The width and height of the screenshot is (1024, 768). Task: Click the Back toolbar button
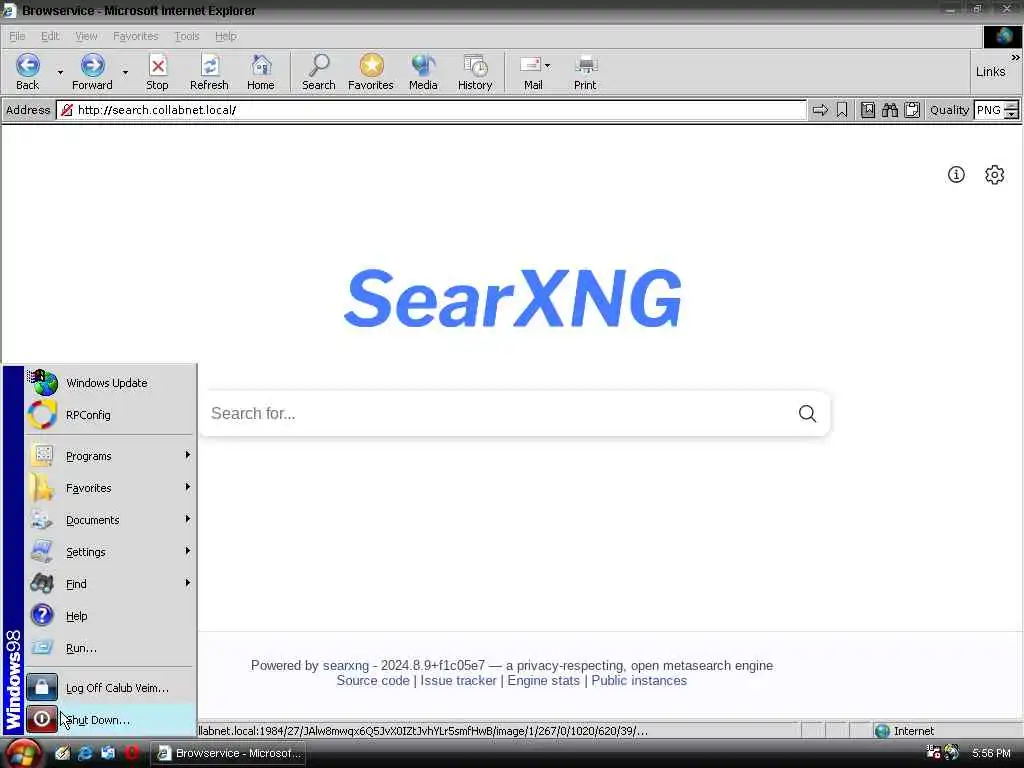(27, 72)
